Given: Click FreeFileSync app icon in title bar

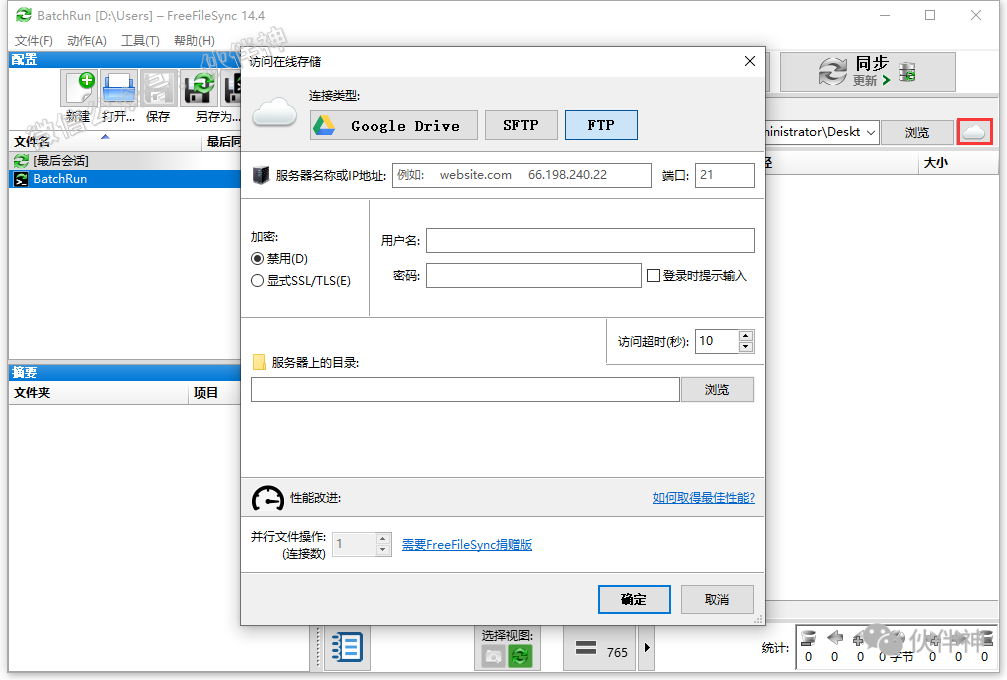Looking at the screenshot, I should (x=23, y=15).
